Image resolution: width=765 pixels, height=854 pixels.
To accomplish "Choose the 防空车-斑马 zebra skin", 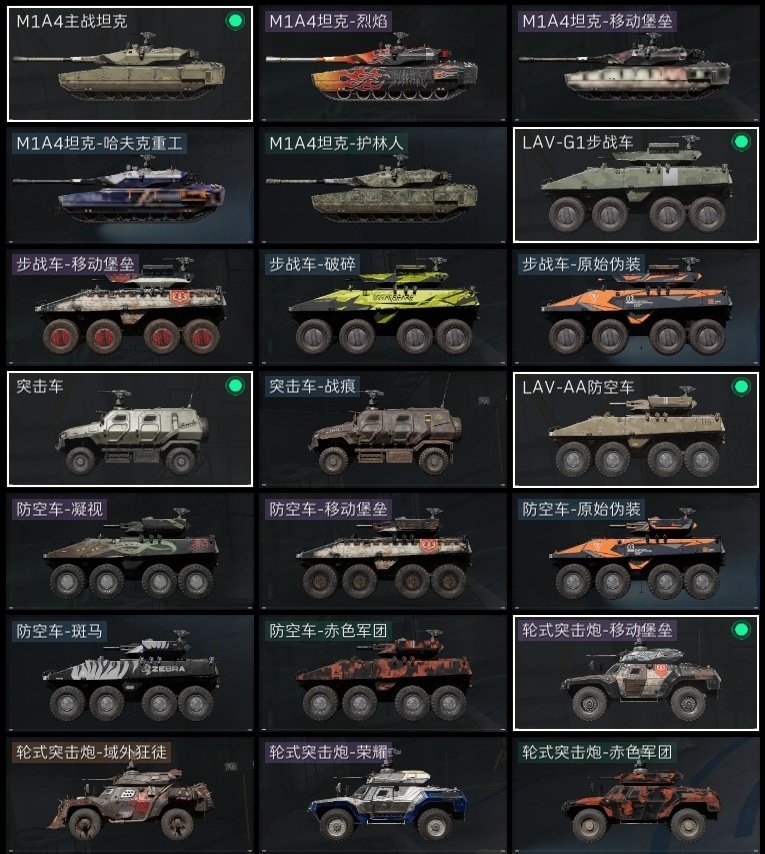I will pyautogui.click(x=130, y=673).
